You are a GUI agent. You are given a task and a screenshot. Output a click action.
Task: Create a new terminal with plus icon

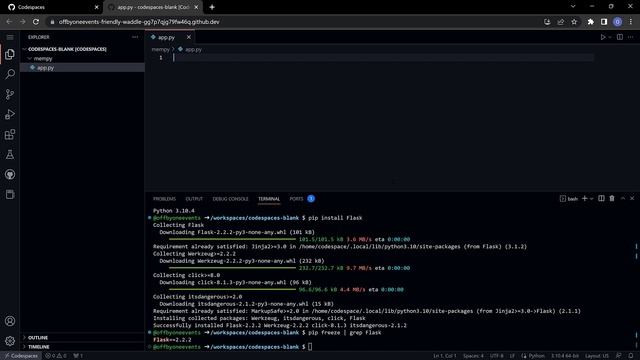pos(584,198)
